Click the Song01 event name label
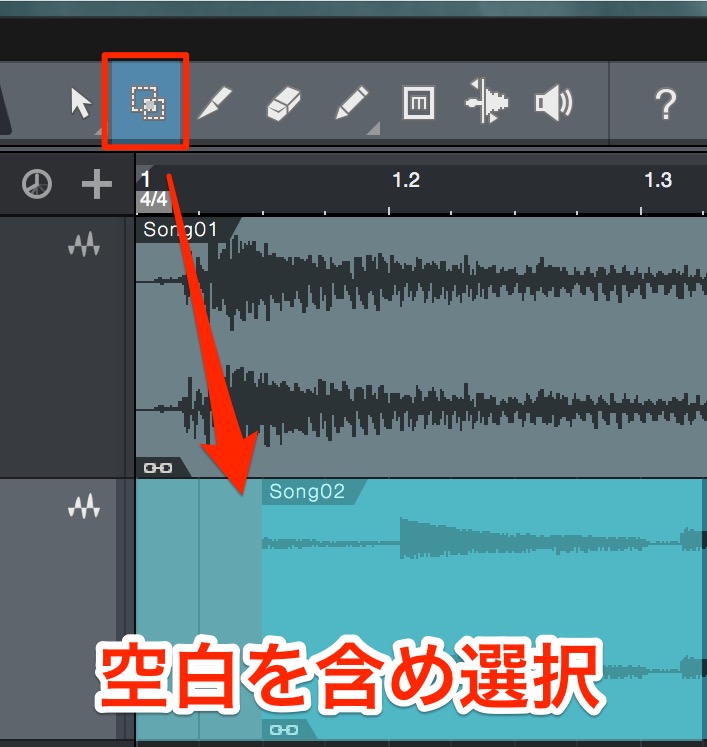The width and height of the screenshot is (707, 747). (180, 230)
